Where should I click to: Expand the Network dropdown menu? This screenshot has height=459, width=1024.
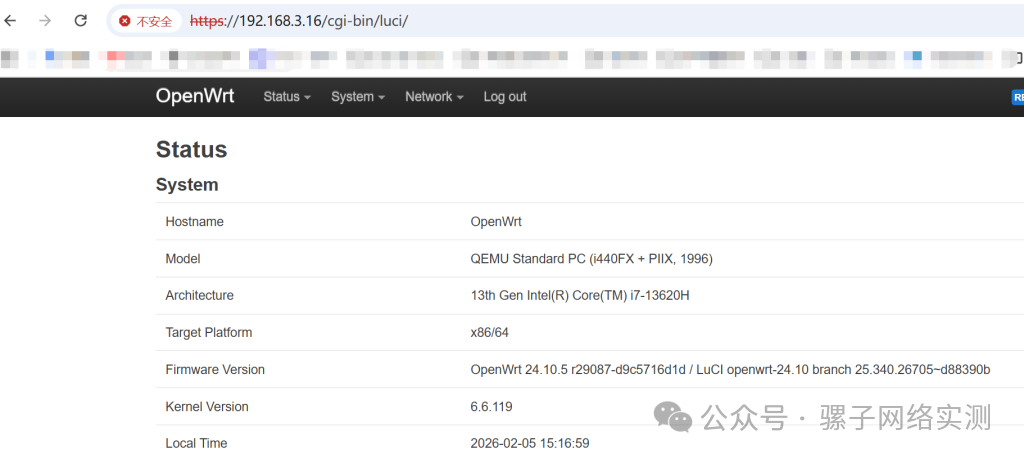pyautogui.click(x=434, y=97)
